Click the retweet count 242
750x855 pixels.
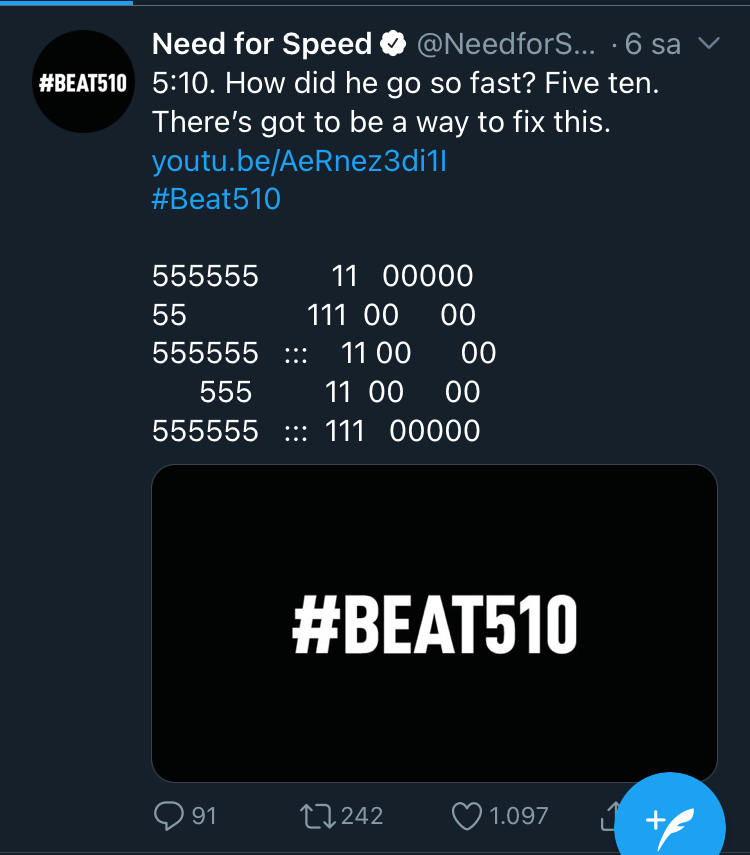[362, 817]
